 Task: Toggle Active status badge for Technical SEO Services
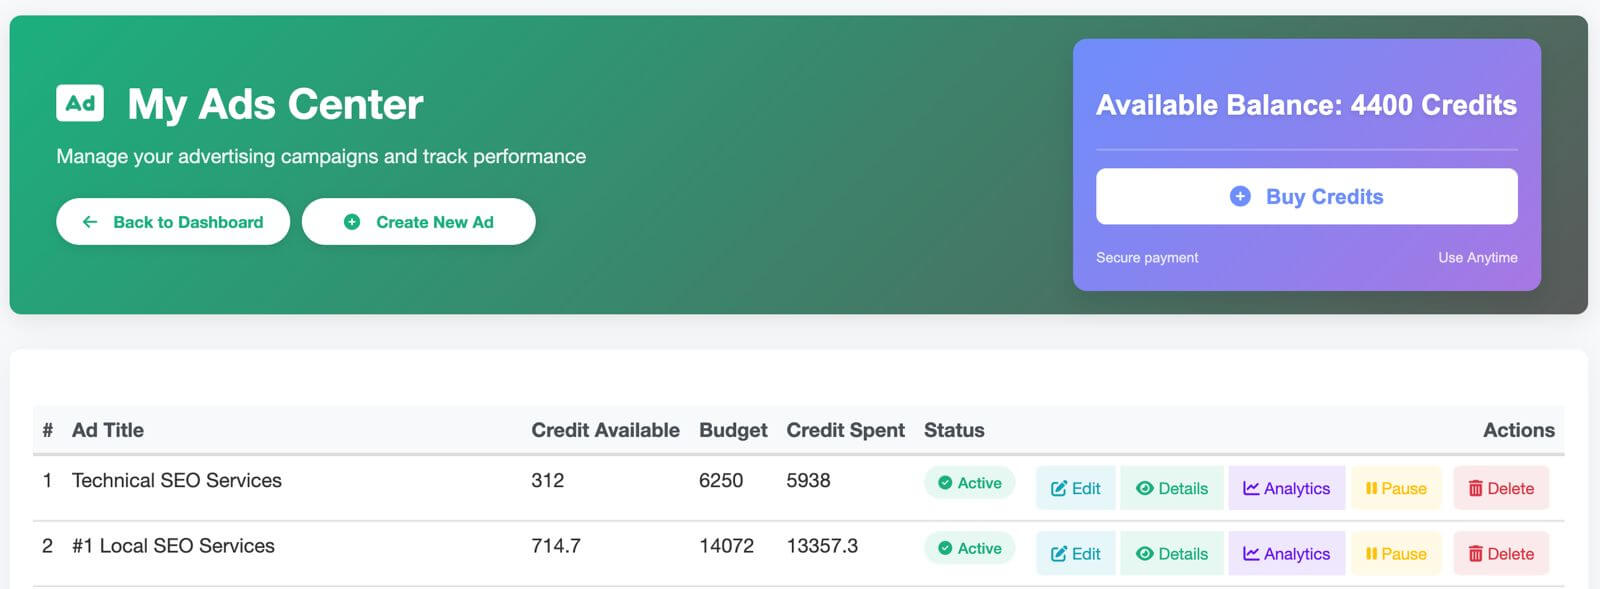[x=969, y=483]
